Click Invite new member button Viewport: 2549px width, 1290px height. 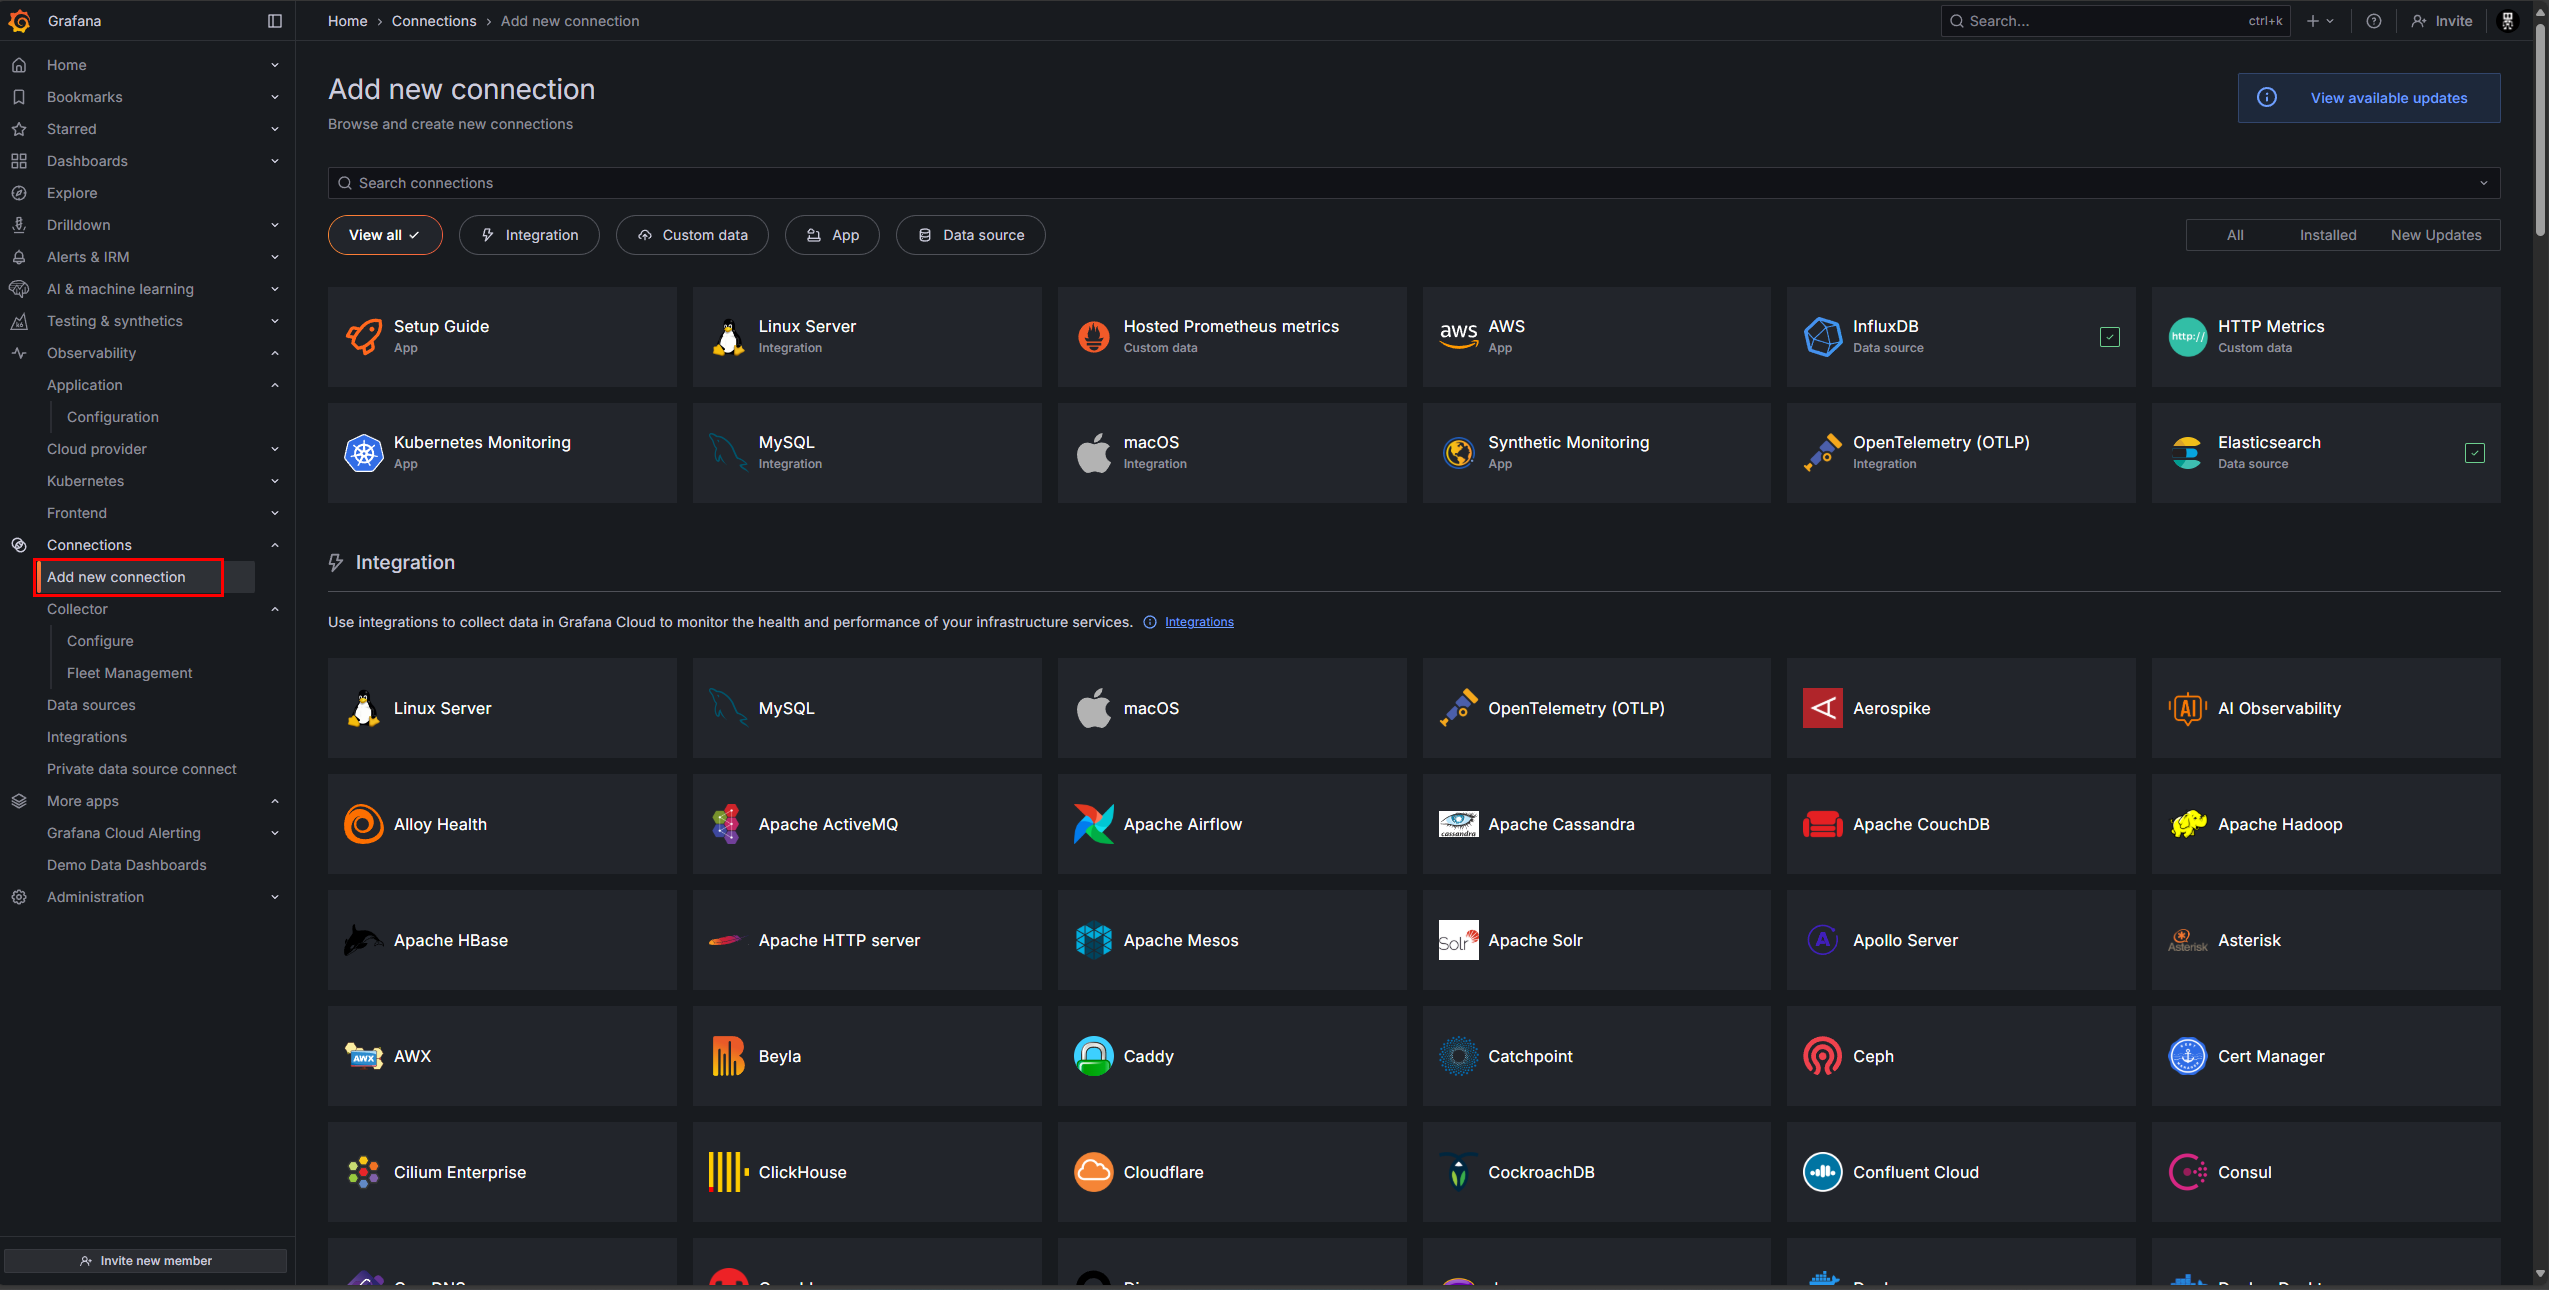tap(146, 1261)
